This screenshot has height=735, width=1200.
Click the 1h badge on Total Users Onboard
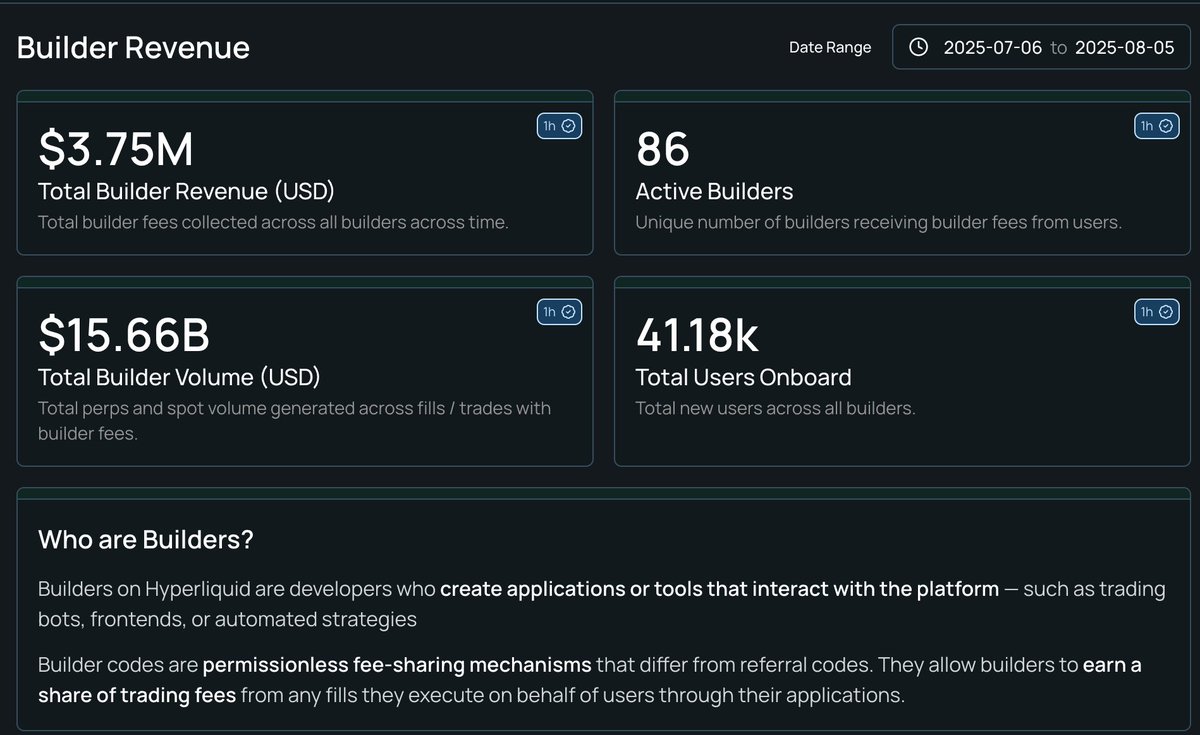point(1157,312)
